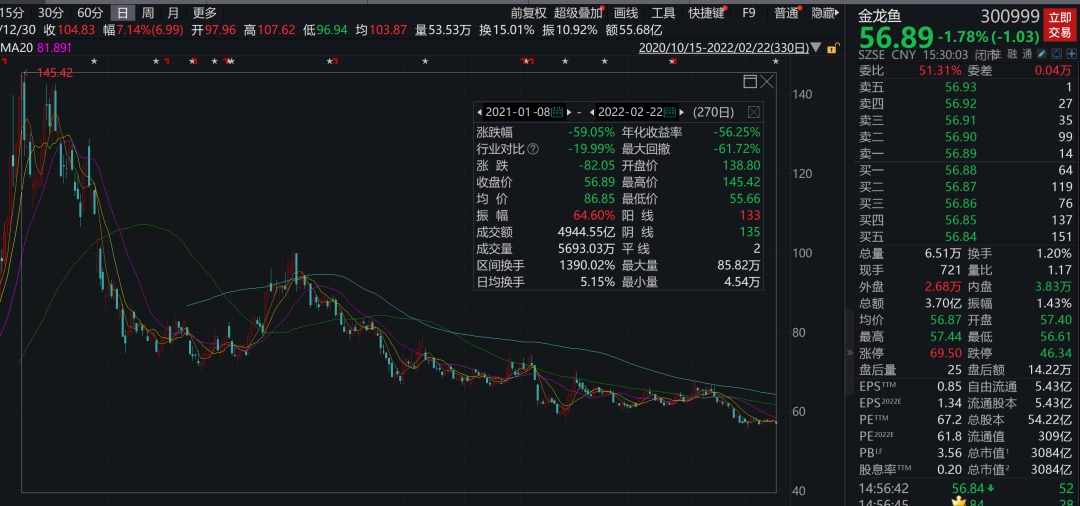
Task: Click the 外盘 value 2.68万
Action: pos(945,286)
